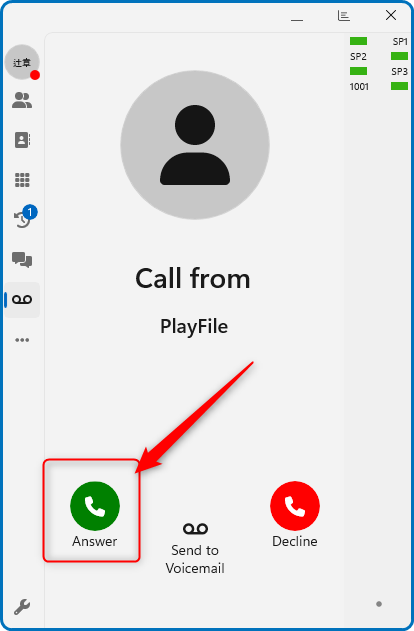Open call history with badge 1
Screen dimensions: 414x631
pyautogui.click(x=24, y=218)
